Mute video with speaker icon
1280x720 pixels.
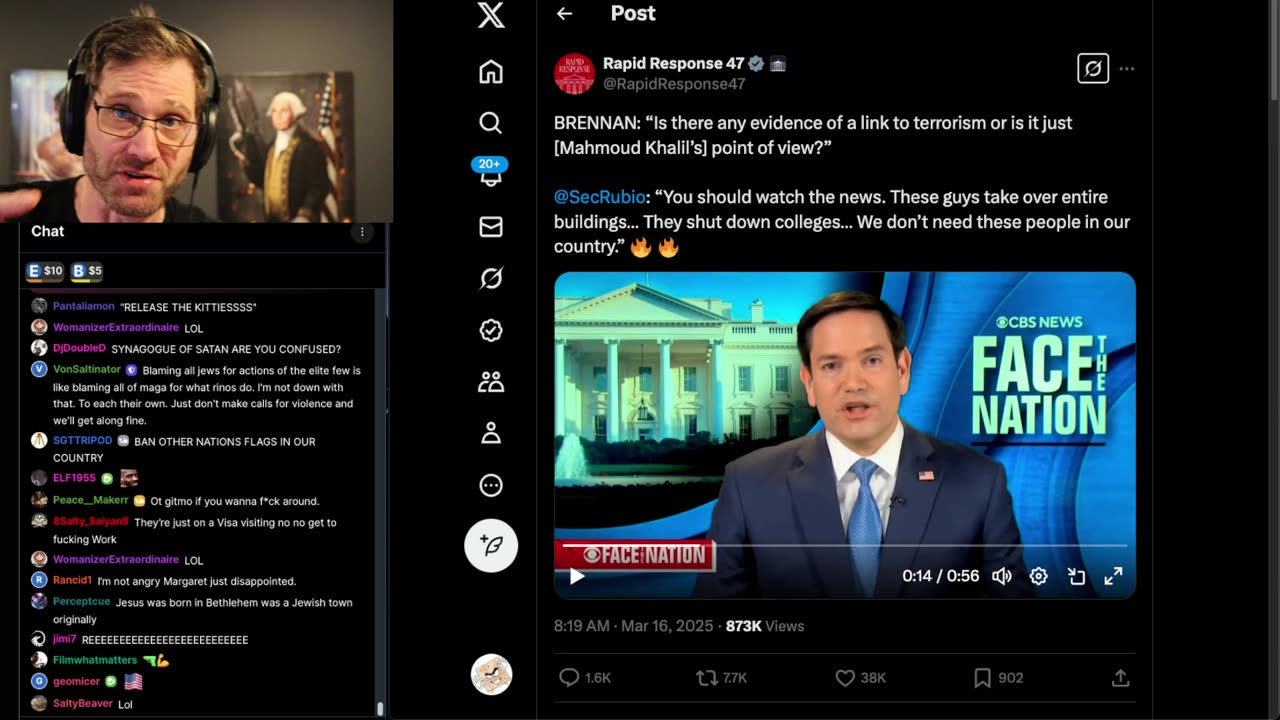click(x=1001, y=576)
